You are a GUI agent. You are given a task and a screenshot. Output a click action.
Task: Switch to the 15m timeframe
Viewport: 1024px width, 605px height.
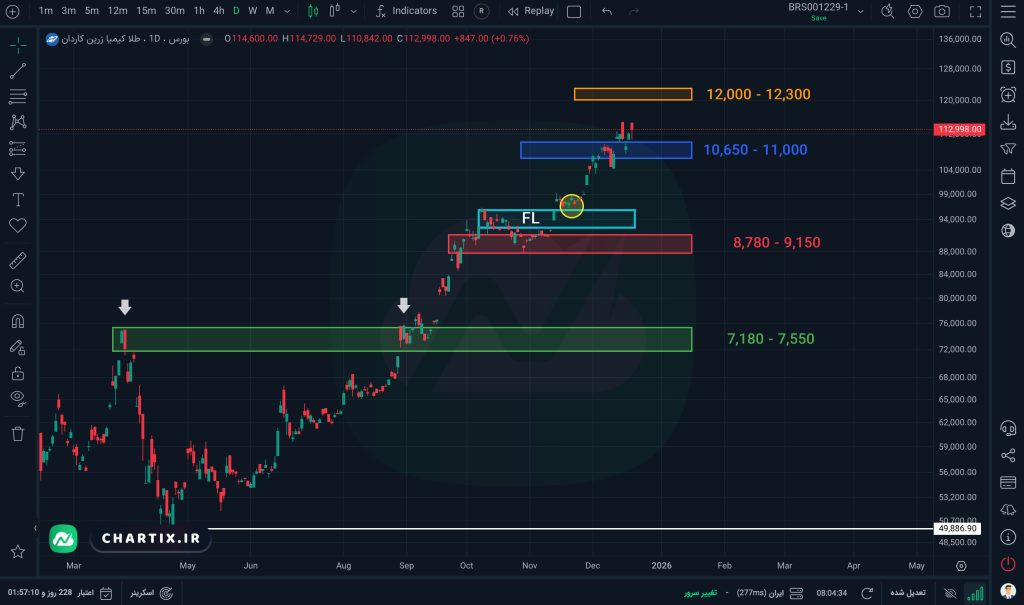coord(146,11)
